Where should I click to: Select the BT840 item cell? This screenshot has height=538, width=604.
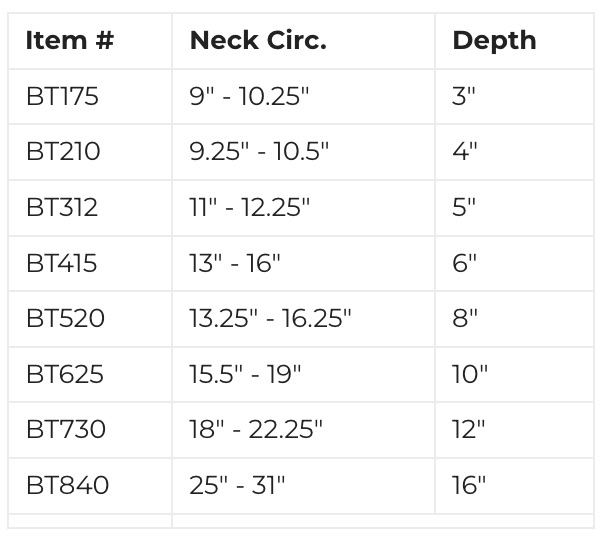pos(67,486)
